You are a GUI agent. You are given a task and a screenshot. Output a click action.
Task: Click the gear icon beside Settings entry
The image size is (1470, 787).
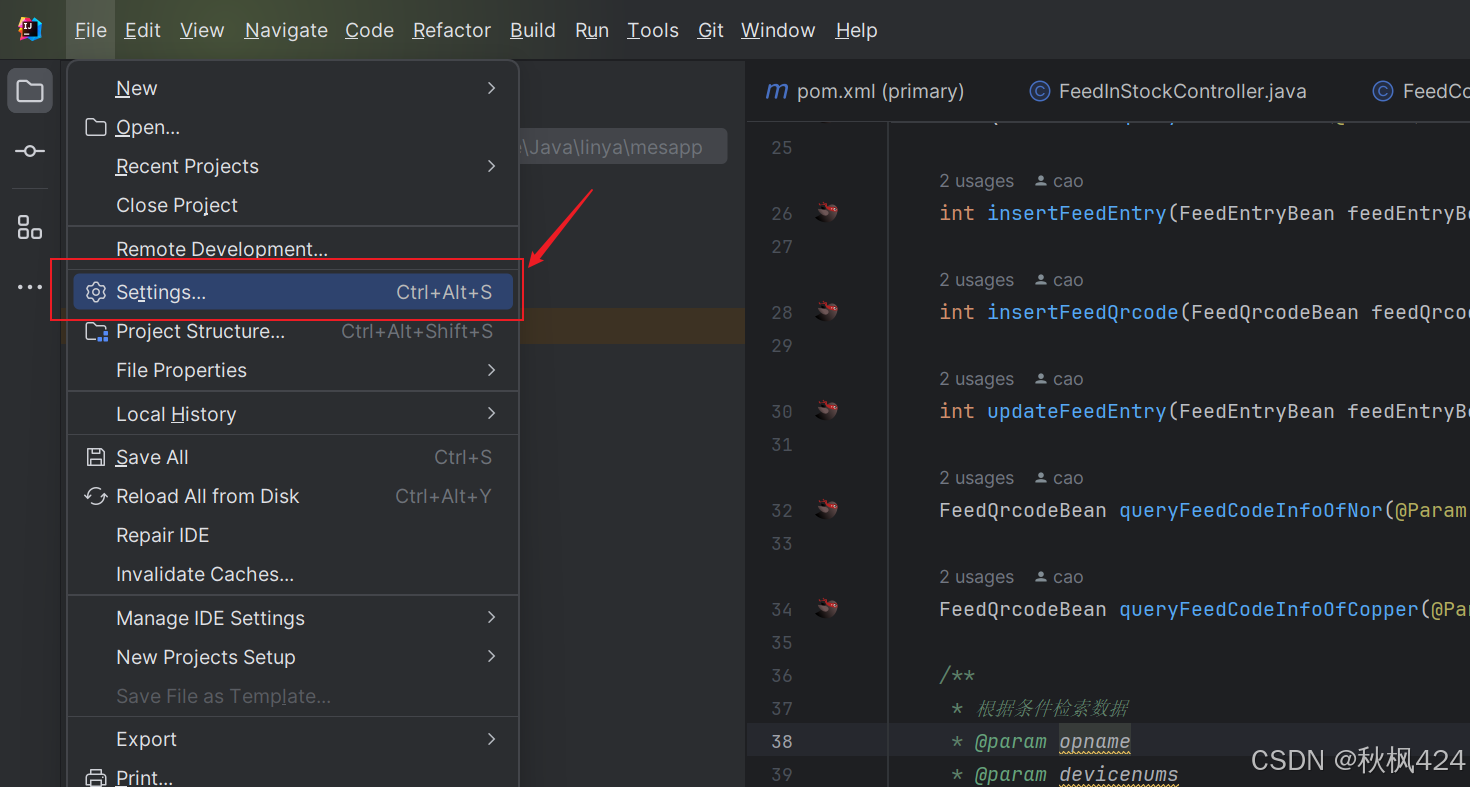95,292
